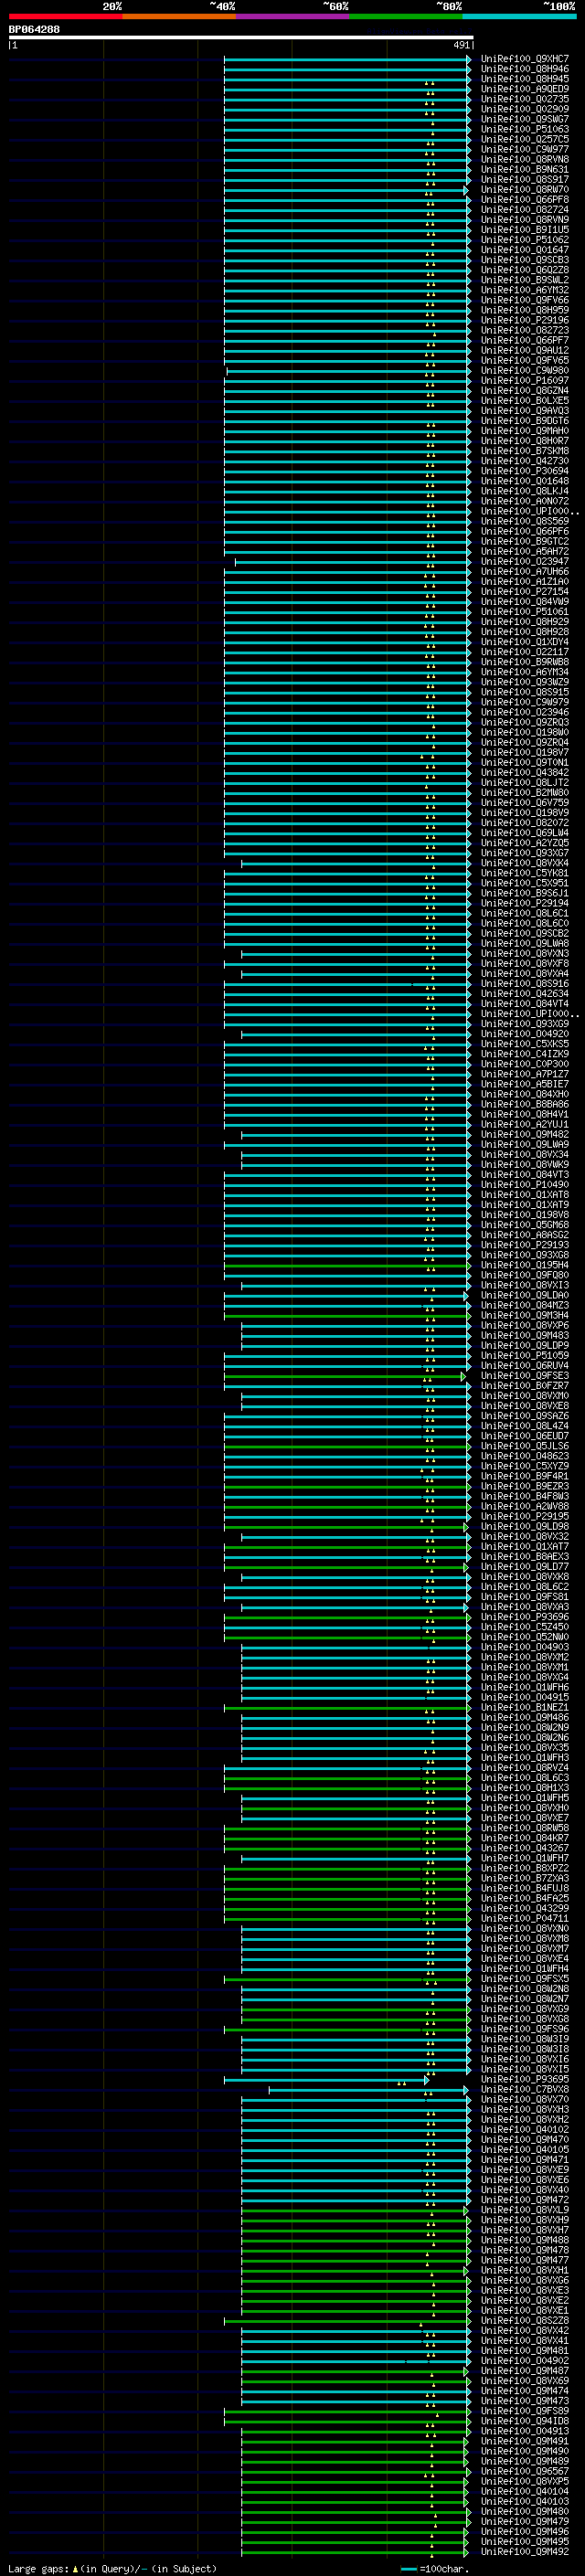Click the alignment bar for UniRef100_C9W980
Image resolution: width=585 pixels, height=2576 pixels.
348,371
